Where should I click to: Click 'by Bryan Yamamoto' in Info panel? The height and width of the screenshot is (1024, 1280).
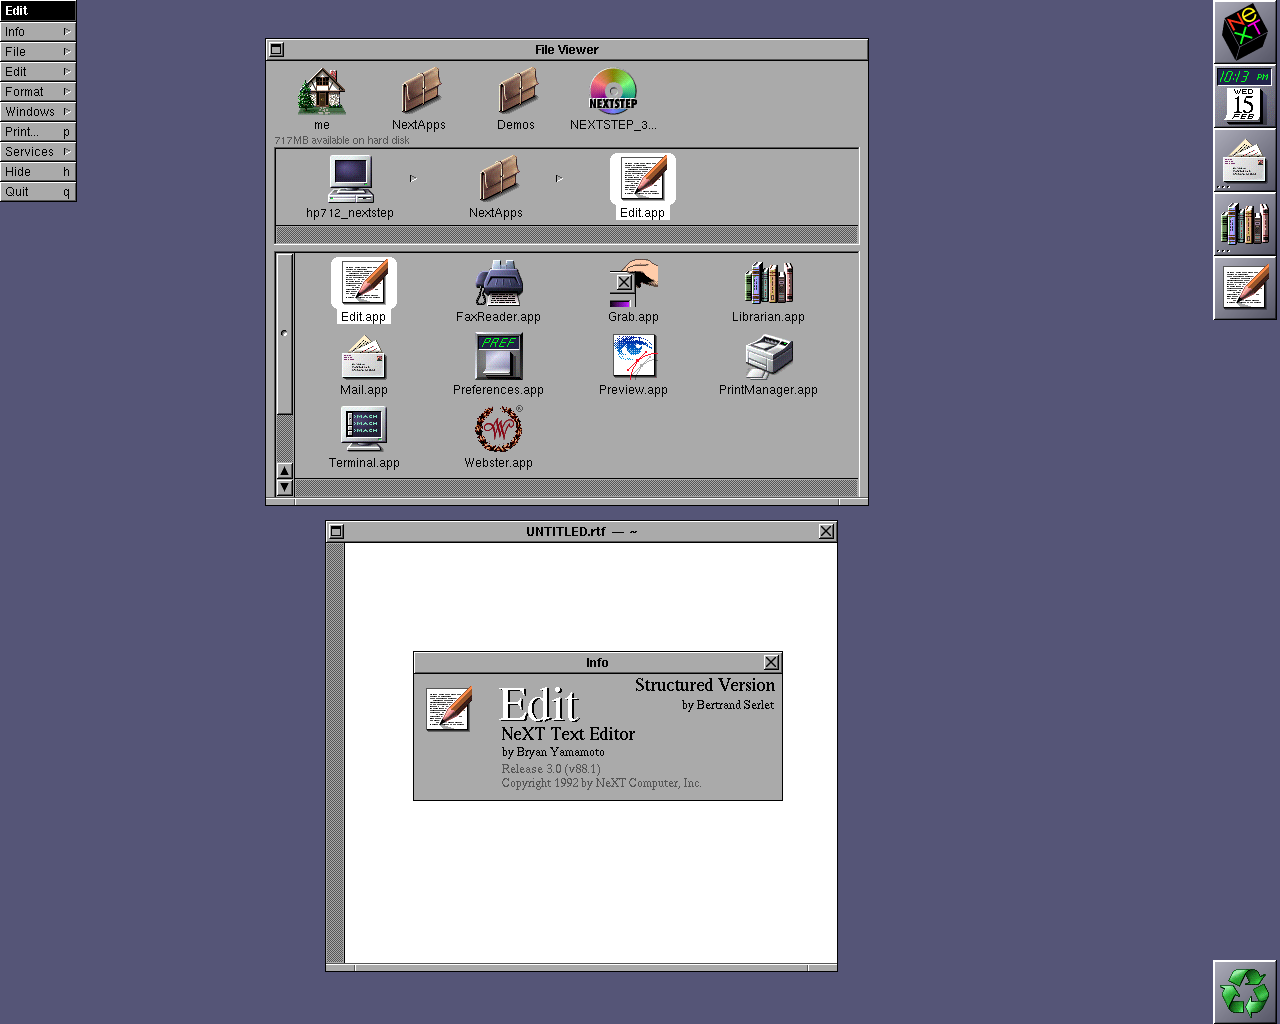[553, 752]
